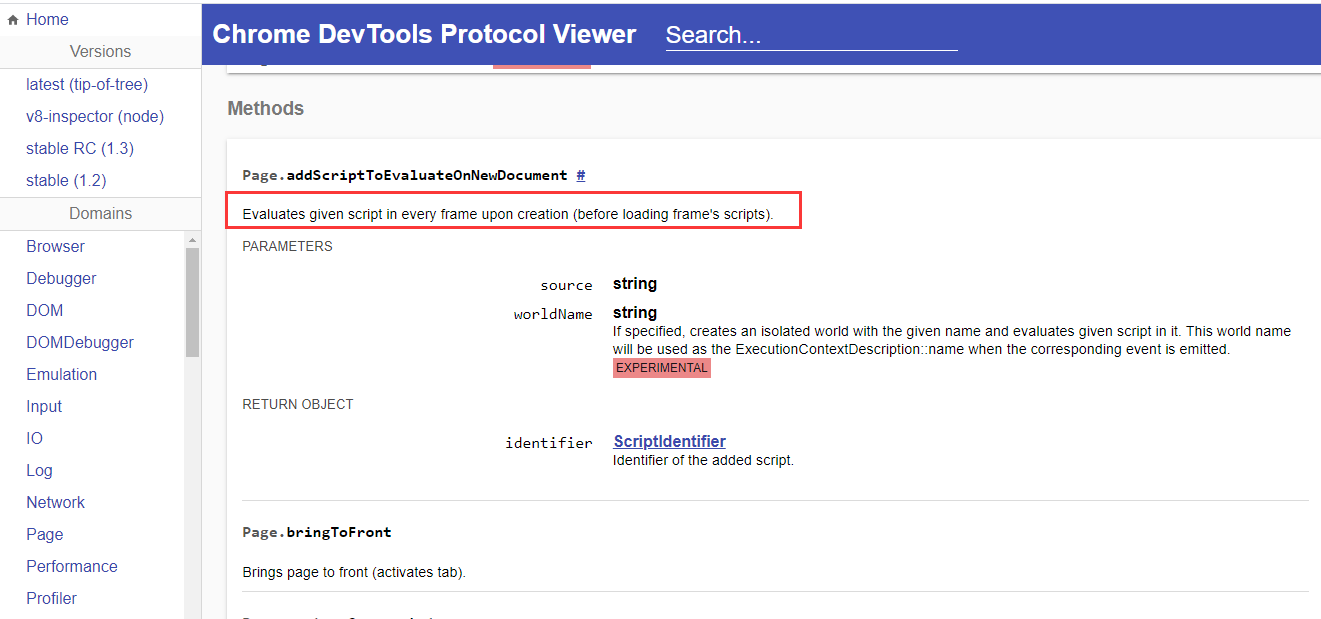This screenshot has width=1321, height=619.
Task: Open the Performance domain
Action: click(72, 567)
